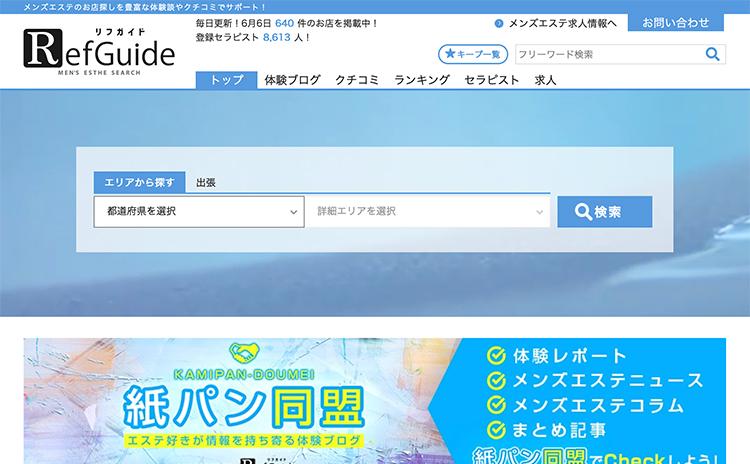Open the 求人 navigation item
Viewport: 750px width, 464px height.
(545, 80)
